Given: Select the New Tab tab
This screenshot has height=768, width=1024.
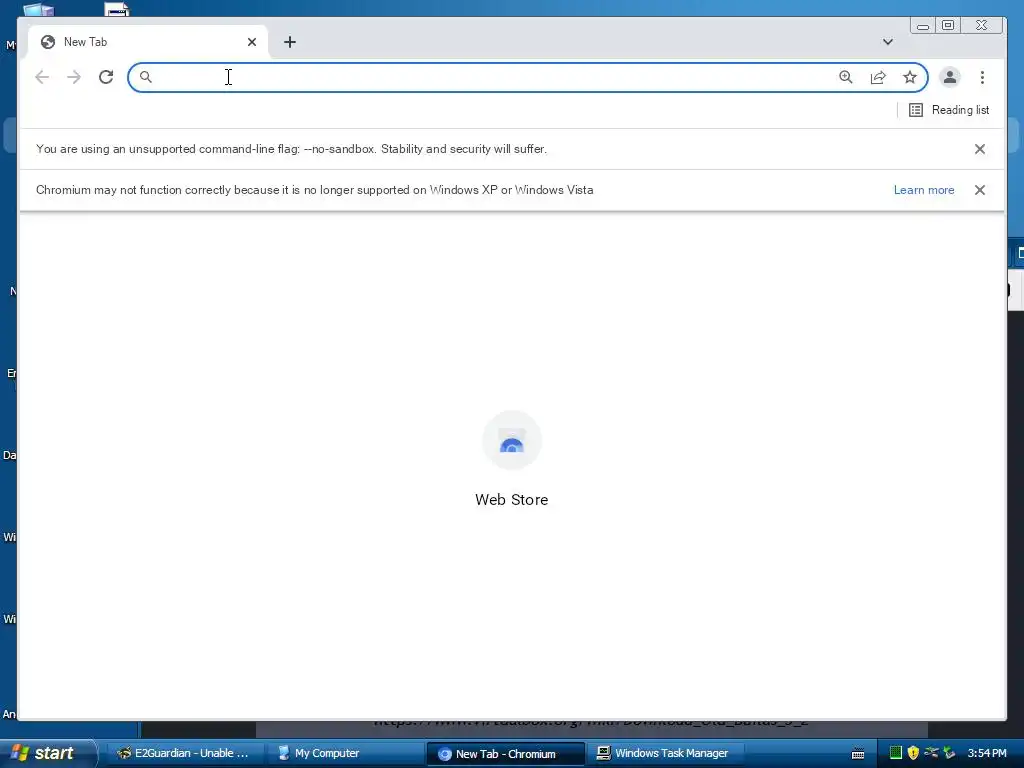Looking at the screenshot, I should point(147,42).
